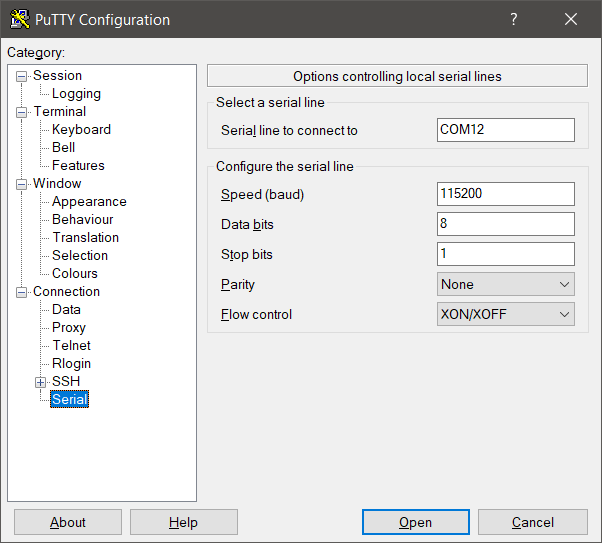Collapse the Terminal tree node
602x543 pixels.
point(21,113)
